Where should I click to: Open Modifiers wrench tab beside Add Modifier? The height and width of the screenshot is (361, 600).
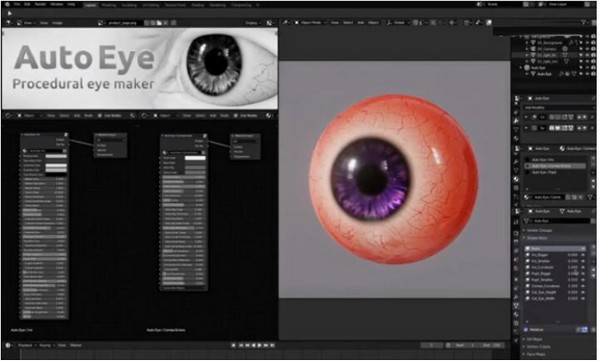pos(517,120)
